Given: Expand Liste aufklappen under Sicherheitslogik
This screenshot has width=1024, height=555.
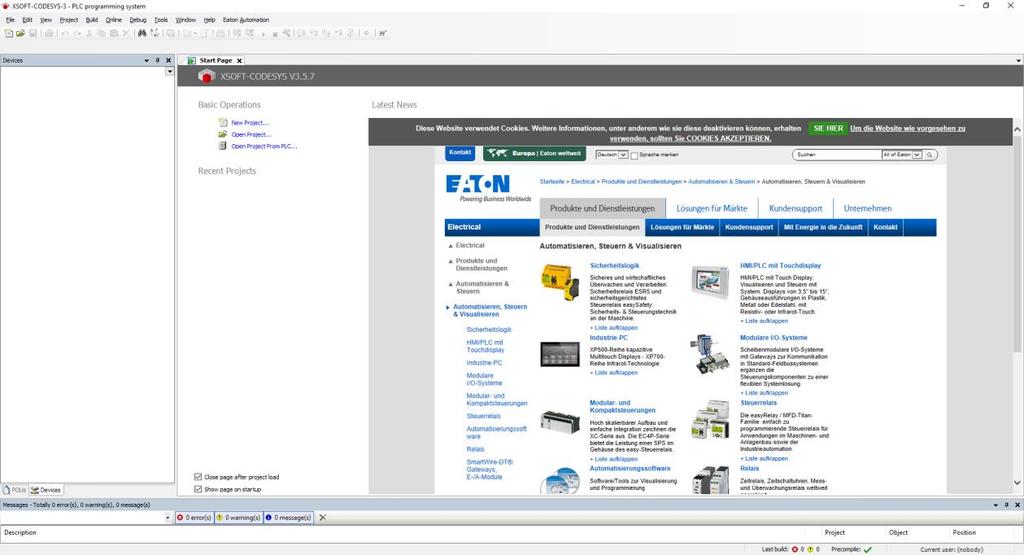Looking at the screenshot, I should pyautogui.click(x=614, y=328).
